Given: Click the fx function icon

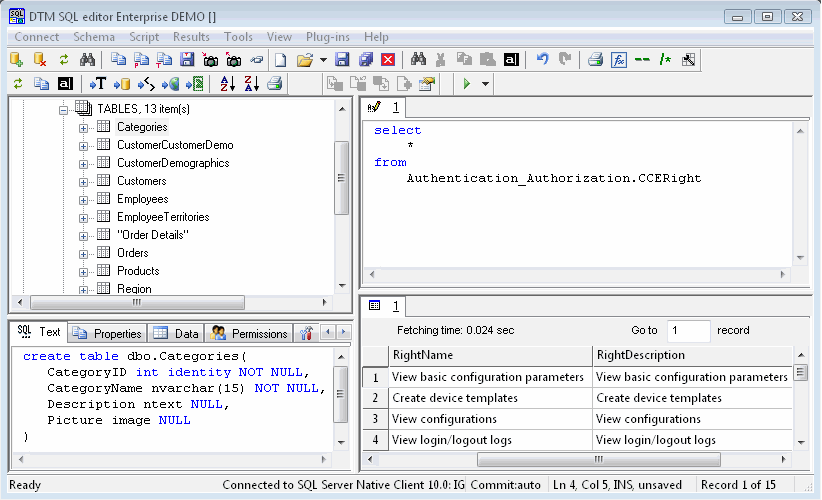Looking at the screenshot, I should click(619, 60).
